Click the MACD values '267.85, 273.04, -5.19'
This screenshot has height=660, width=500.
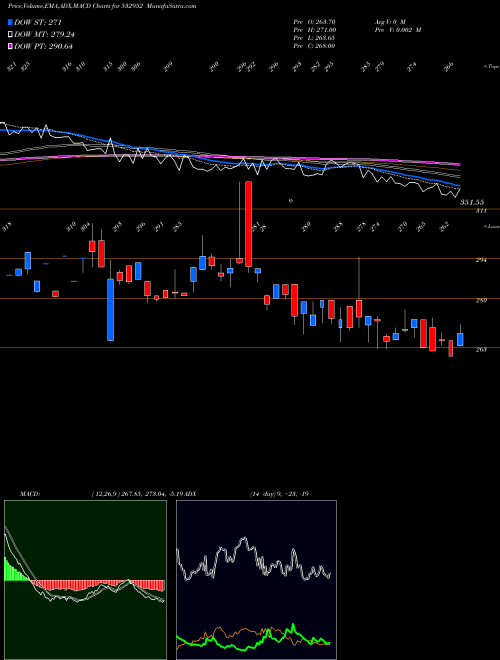pos(153,493)
